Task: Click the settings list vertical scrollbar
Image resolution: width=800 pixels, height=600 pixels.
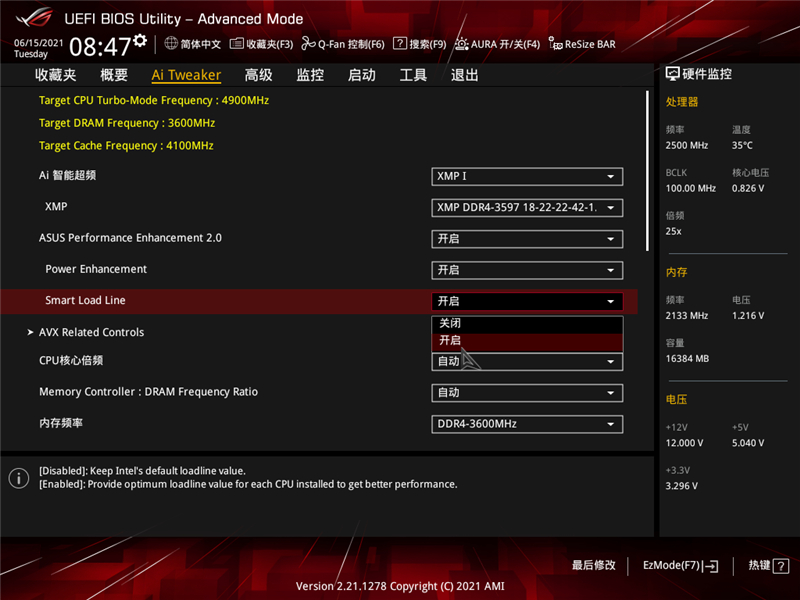Action: (647, 170)
